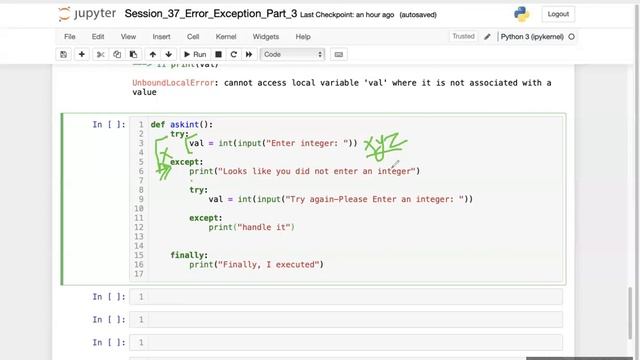Click the UnboundLocalError message text
The width and height of the screenshot is (640, 360).
pos(342,87)
